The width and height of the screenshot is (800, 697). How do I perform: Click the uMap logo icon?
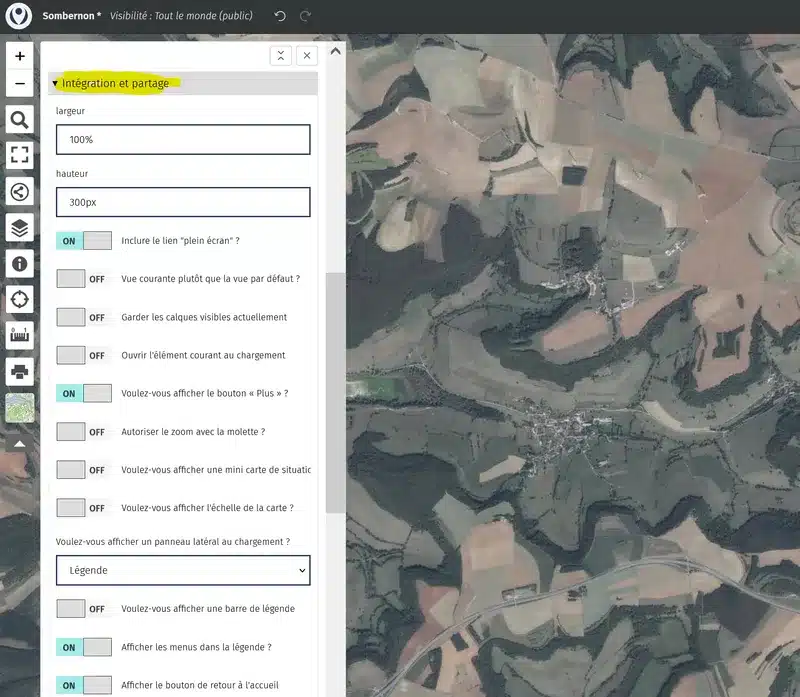[x=19, y=16]
